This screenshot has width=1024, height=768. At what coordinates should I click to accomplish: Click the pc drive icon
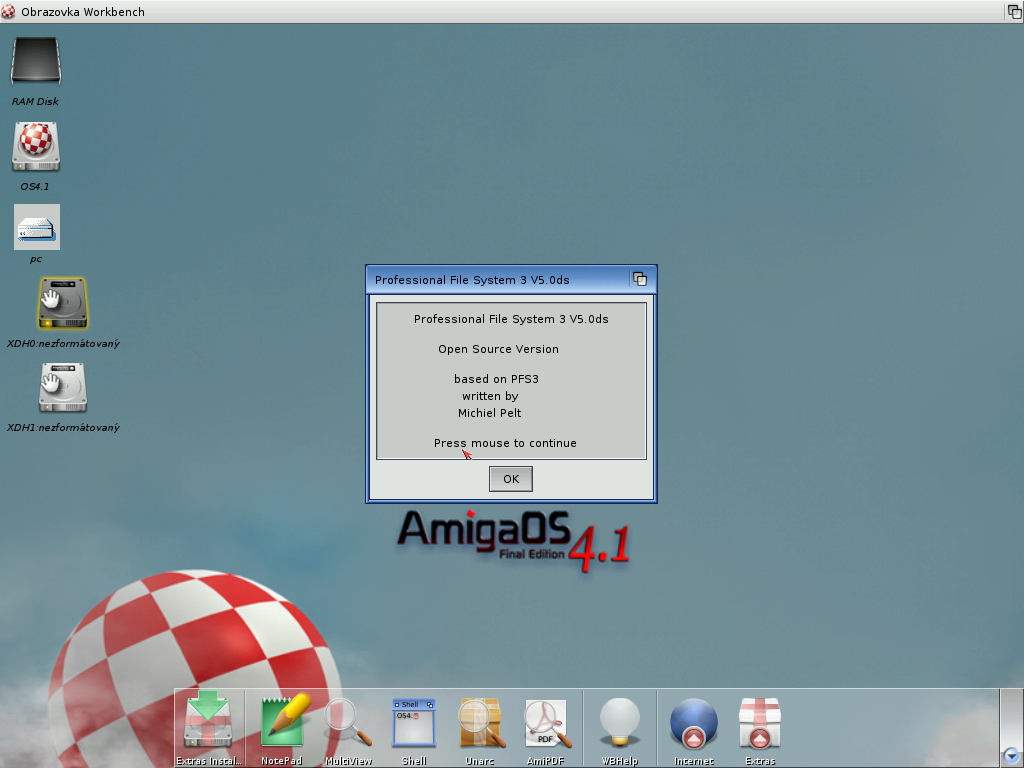point(36,227)
